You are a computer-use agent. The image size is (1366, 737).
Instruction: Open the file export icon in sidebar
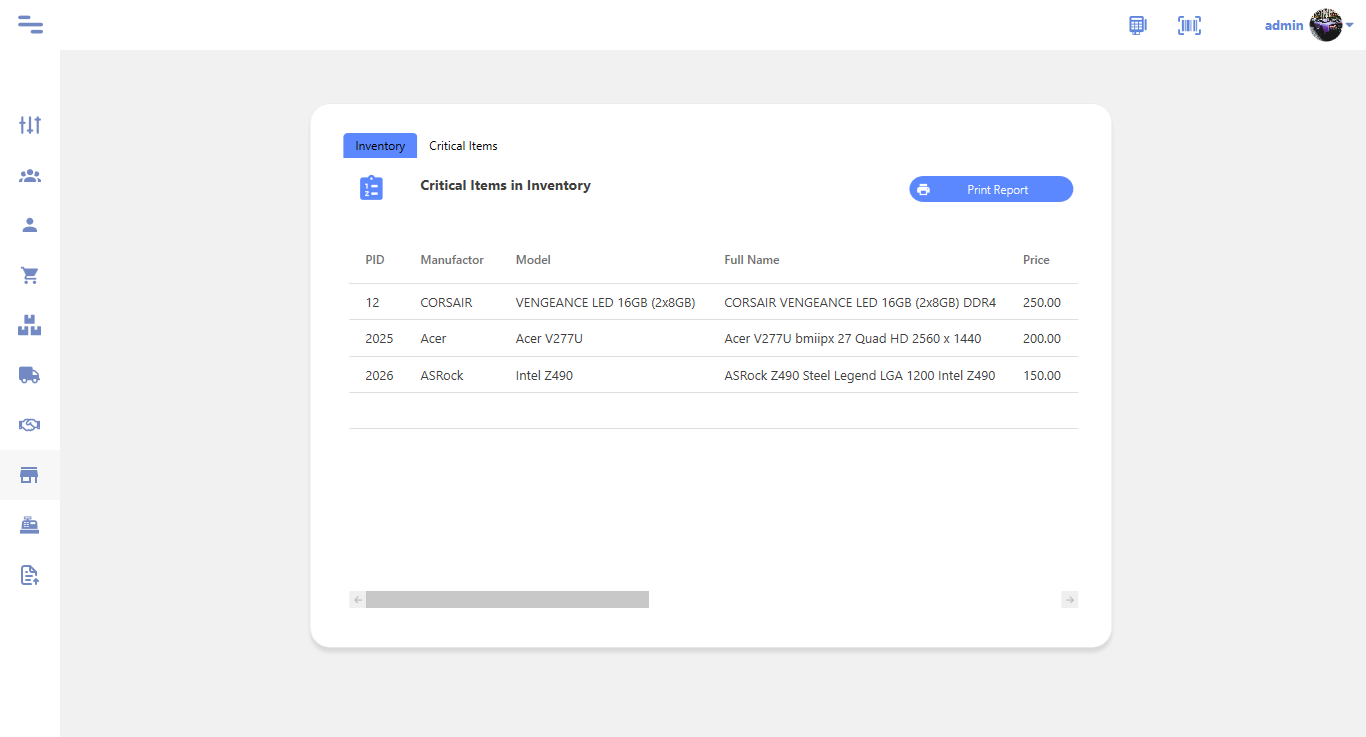coord(30,575)
